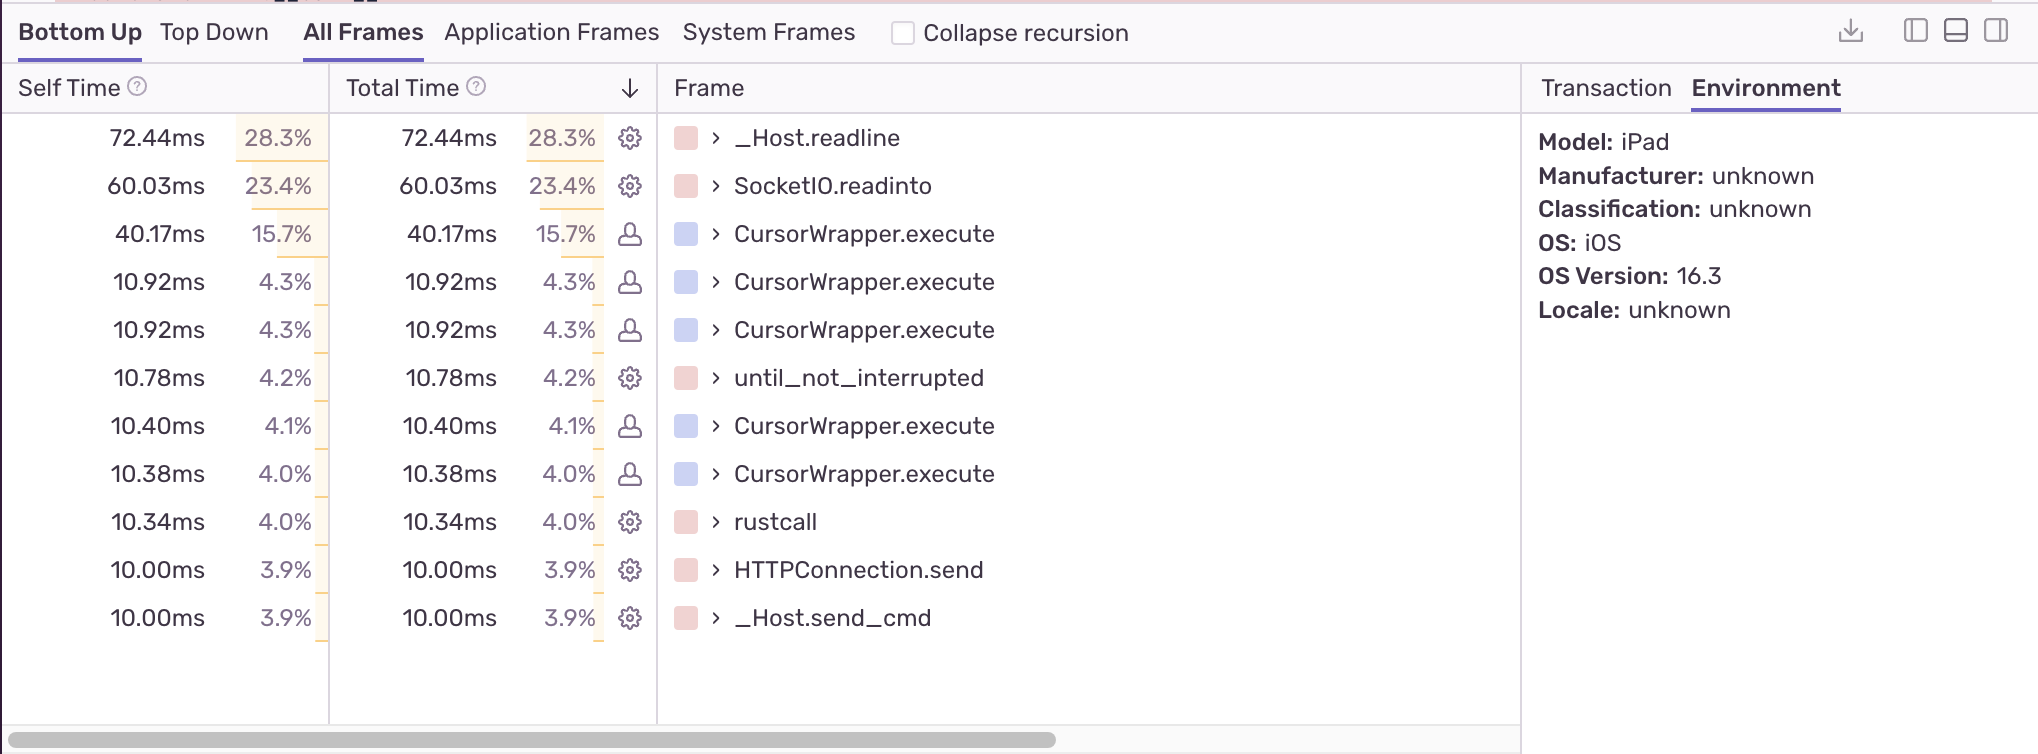Switch to the Top Down view
This screenshot has width=2038, height=754.
pos(214,32)
